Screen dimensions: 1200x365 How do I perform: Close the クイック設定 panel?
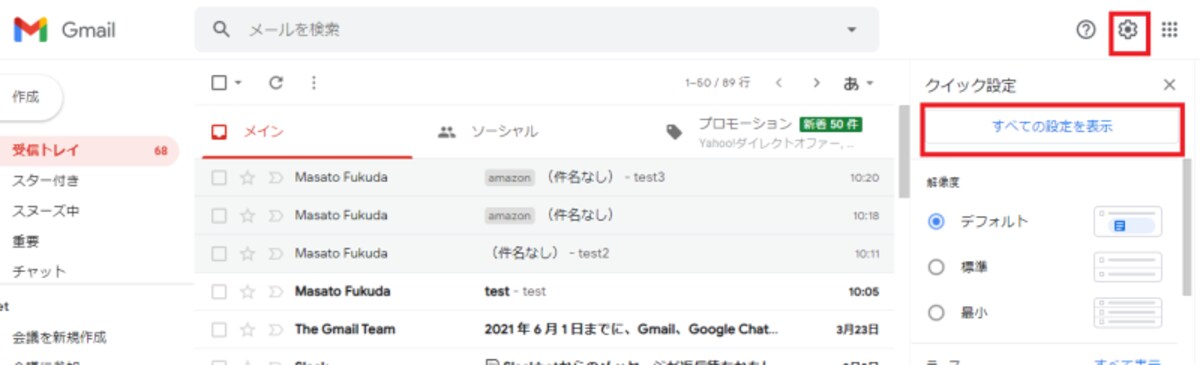1169,85
